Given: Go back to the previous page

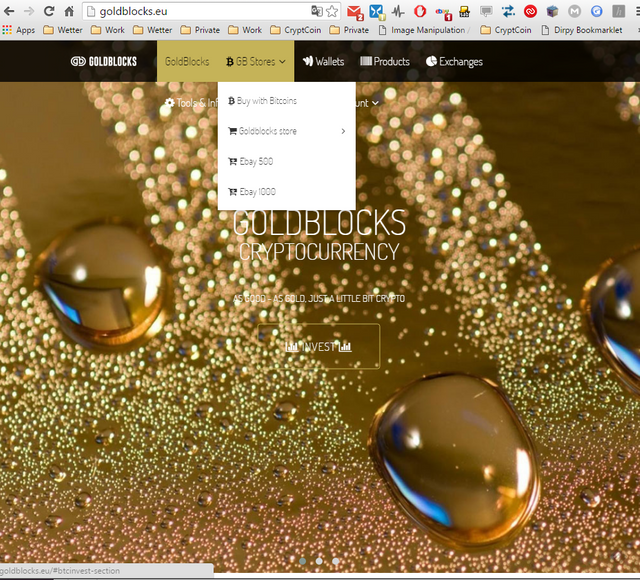Looking at the screenshot, I should point(9,11).
